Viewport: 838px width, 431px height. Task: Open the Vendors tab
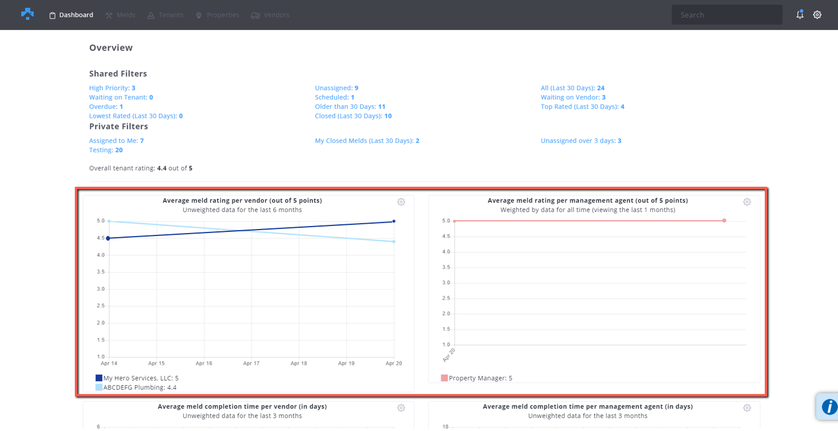(x=270, y=15)
